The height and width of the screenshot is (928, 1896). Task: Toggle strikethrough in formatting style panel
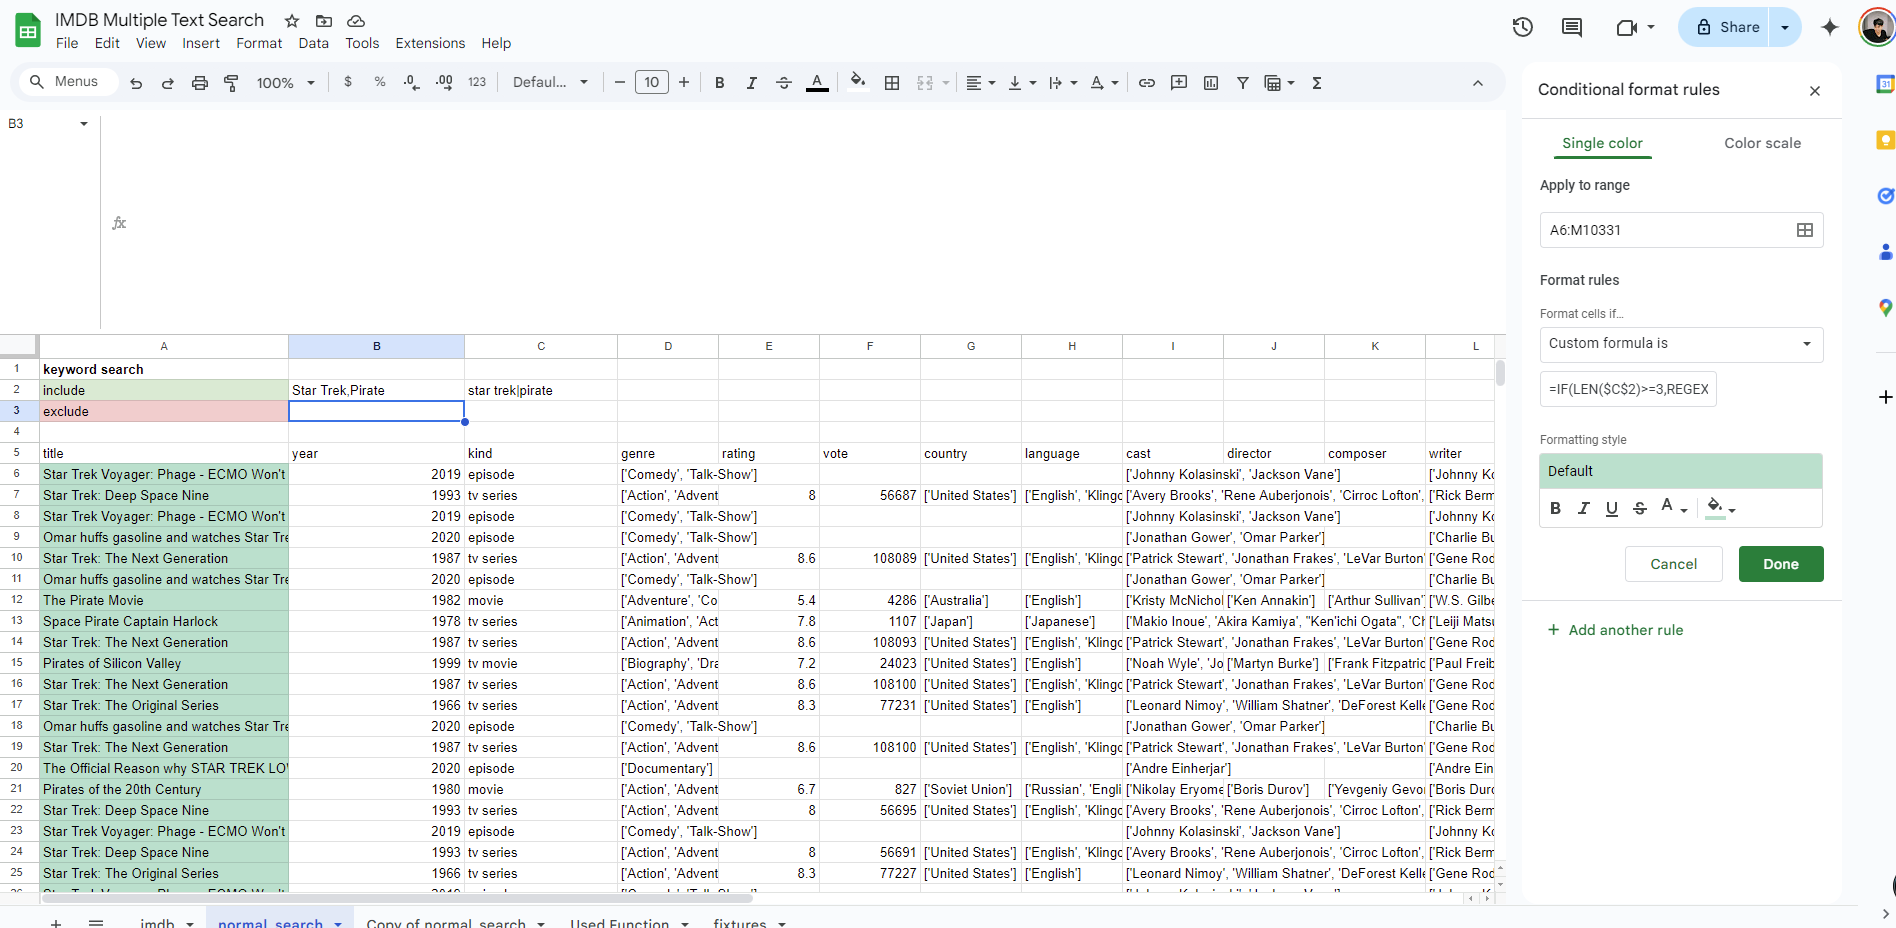[1640, 508]
